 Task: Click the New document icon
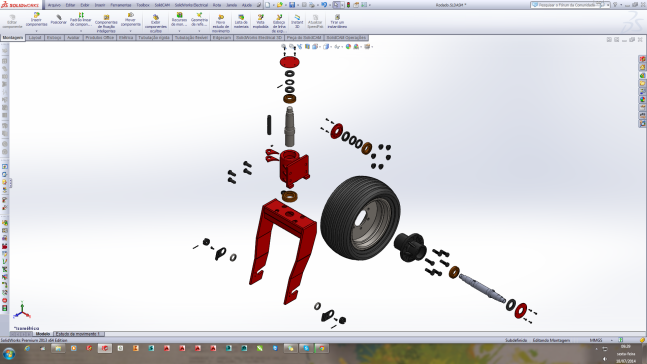coord(268,5)
